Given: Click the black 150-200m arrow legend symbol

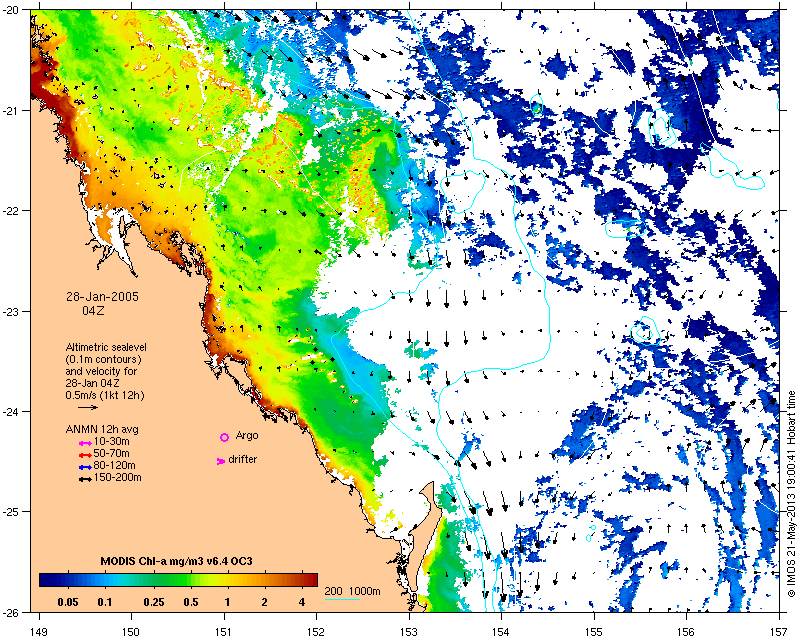Looking at the screenshot, I should pos(86,479).
